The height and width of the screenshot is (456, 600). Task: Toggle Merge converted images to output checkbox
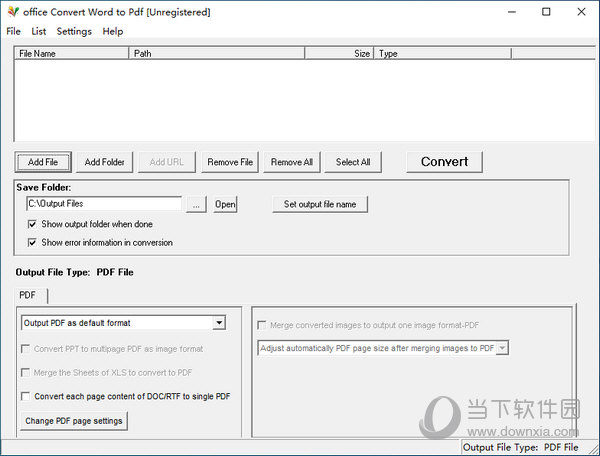[262, 326]
